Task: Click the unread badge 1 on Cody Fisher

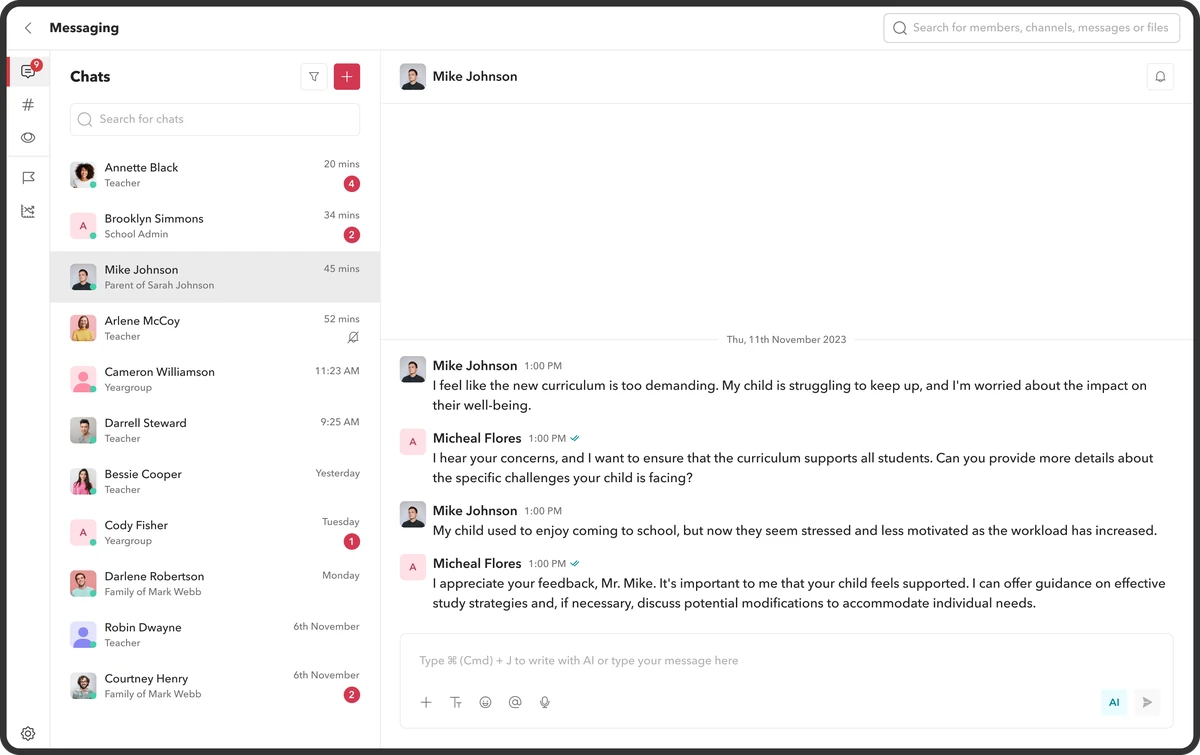Action: click(x=351, y=542)
